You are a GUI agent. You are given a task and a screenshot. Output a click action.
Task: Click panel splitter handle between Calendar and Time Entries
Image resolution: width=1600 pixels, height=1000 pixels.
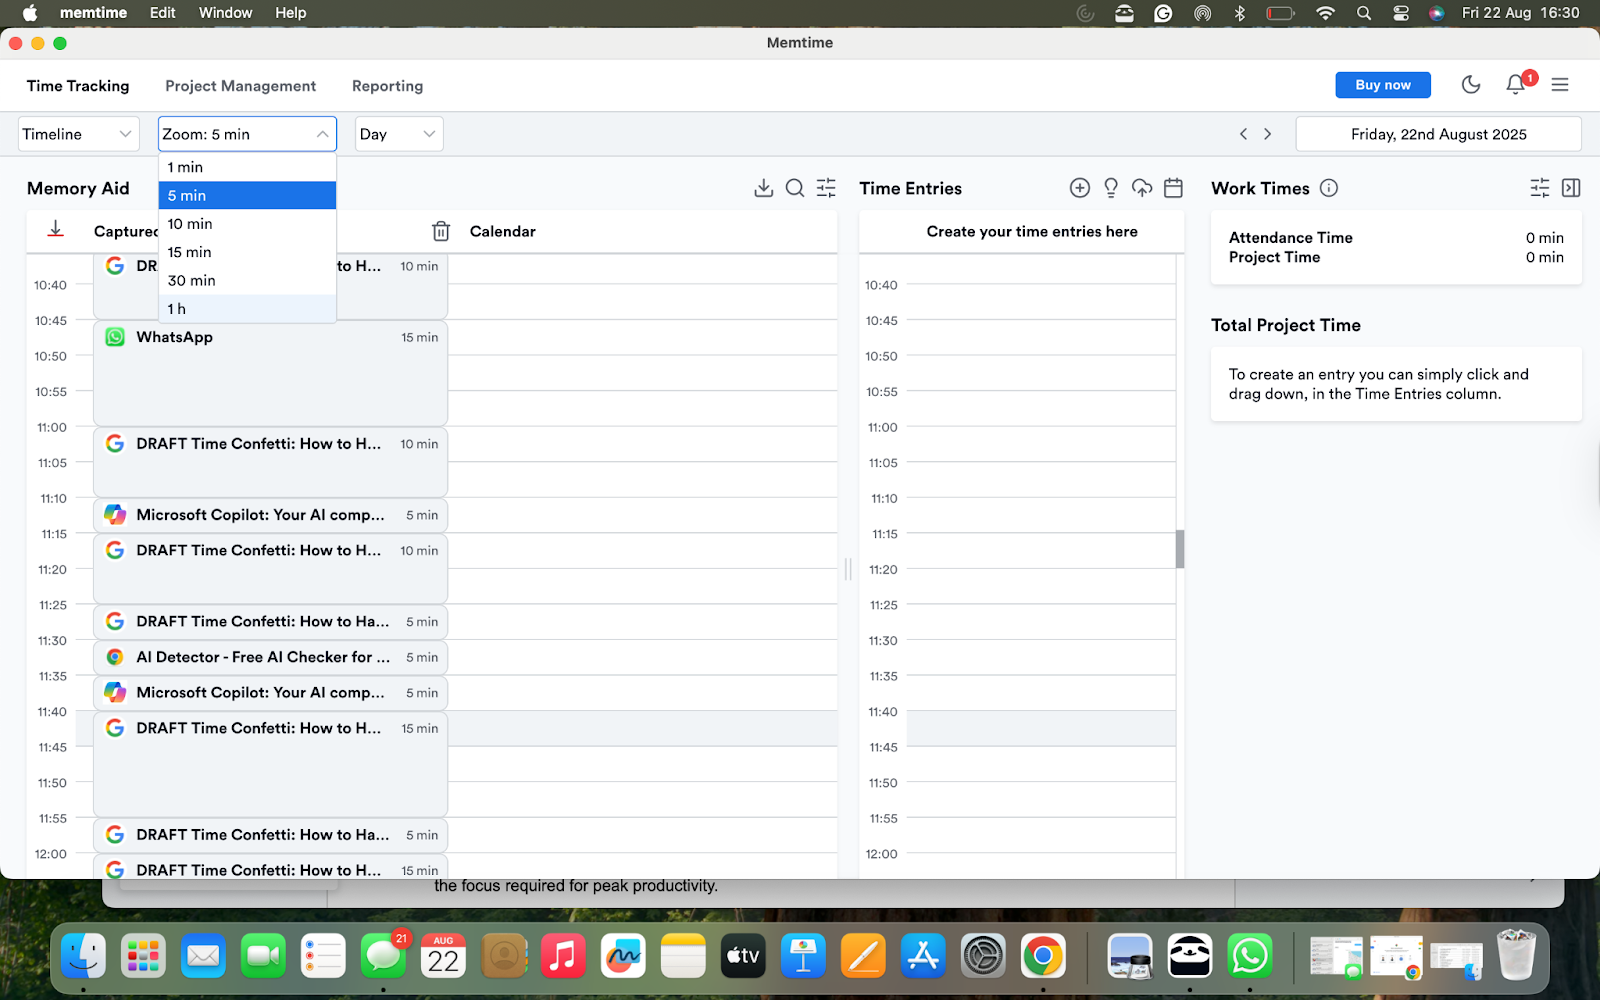848,569
